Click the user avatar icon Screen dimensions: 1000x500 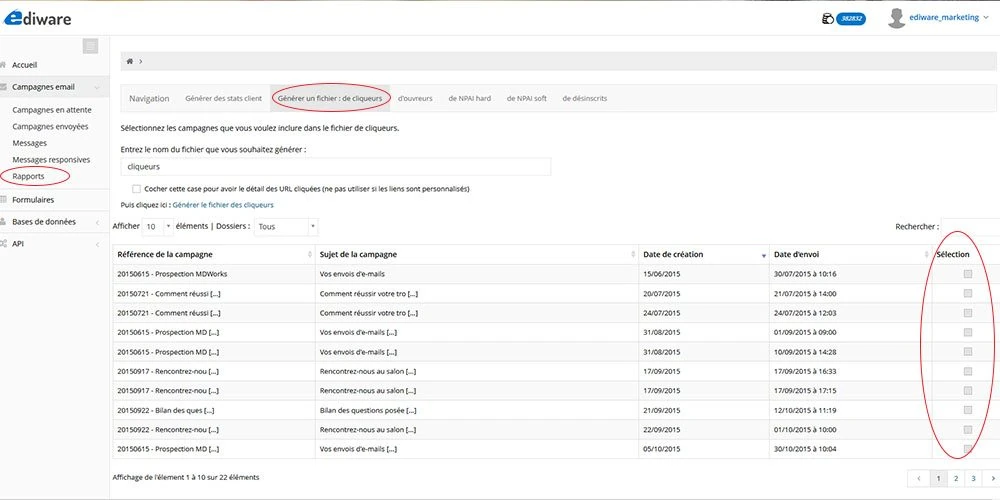[896, 18]
